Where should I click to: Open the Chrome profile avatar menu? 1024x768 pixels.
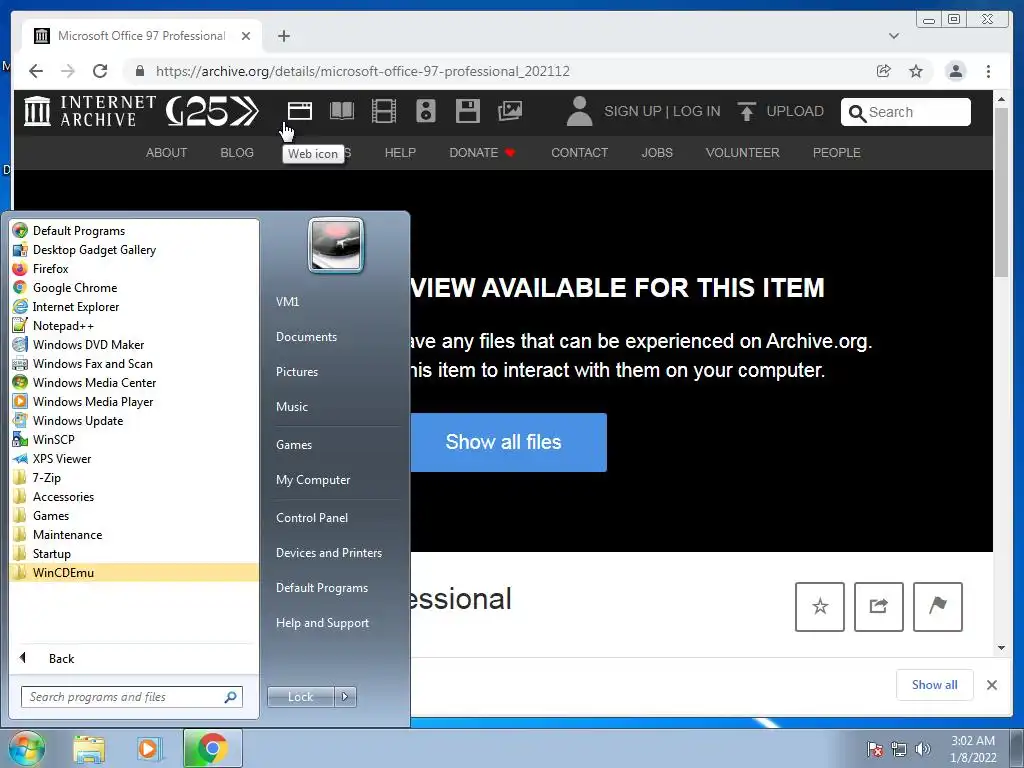(955, 71)
